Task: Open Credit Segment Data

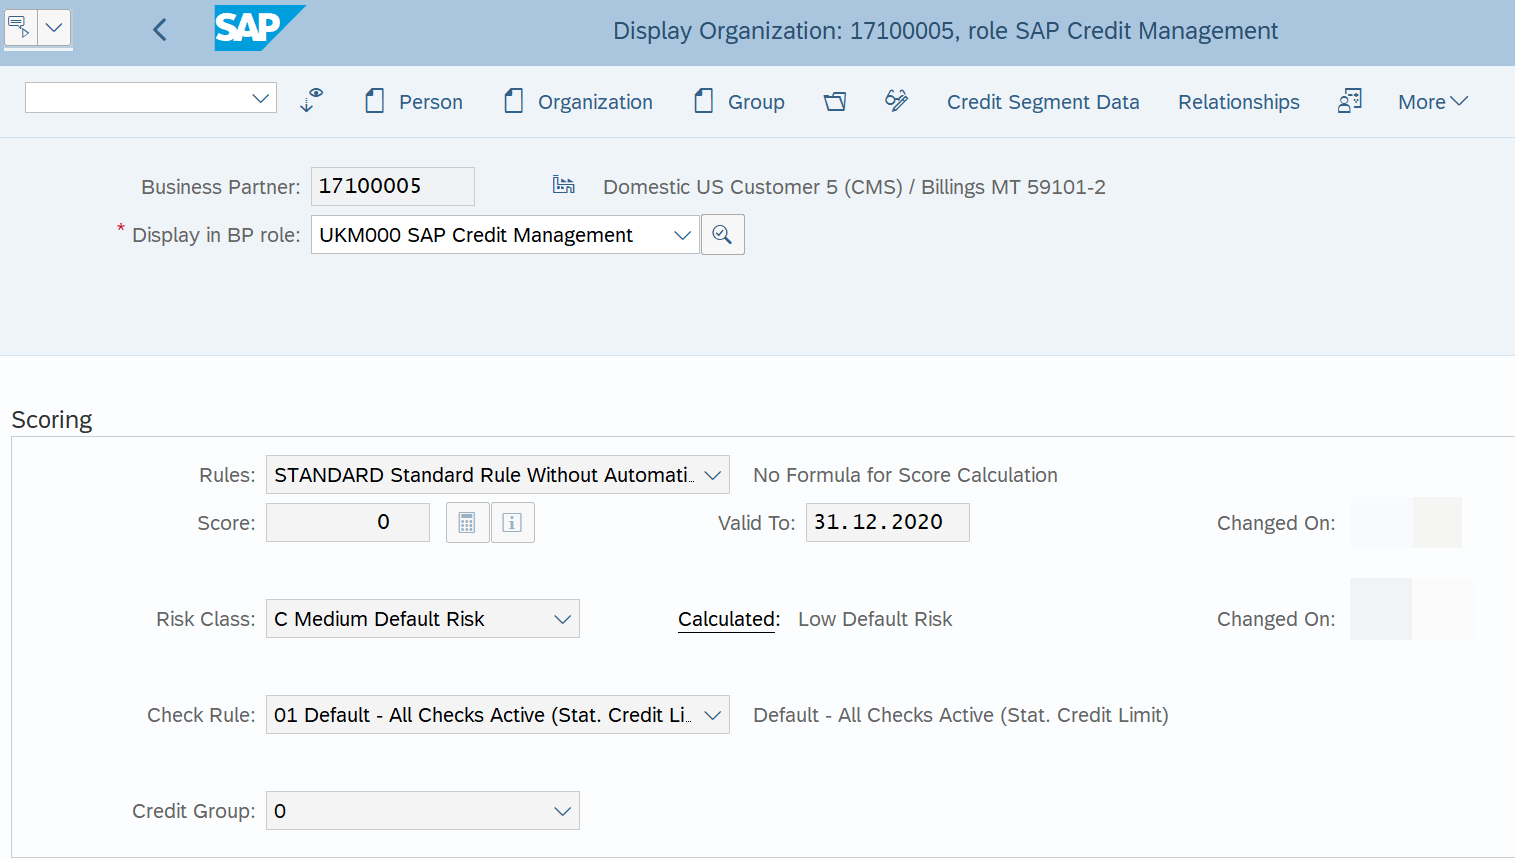Action: (x=1042, y=102)
